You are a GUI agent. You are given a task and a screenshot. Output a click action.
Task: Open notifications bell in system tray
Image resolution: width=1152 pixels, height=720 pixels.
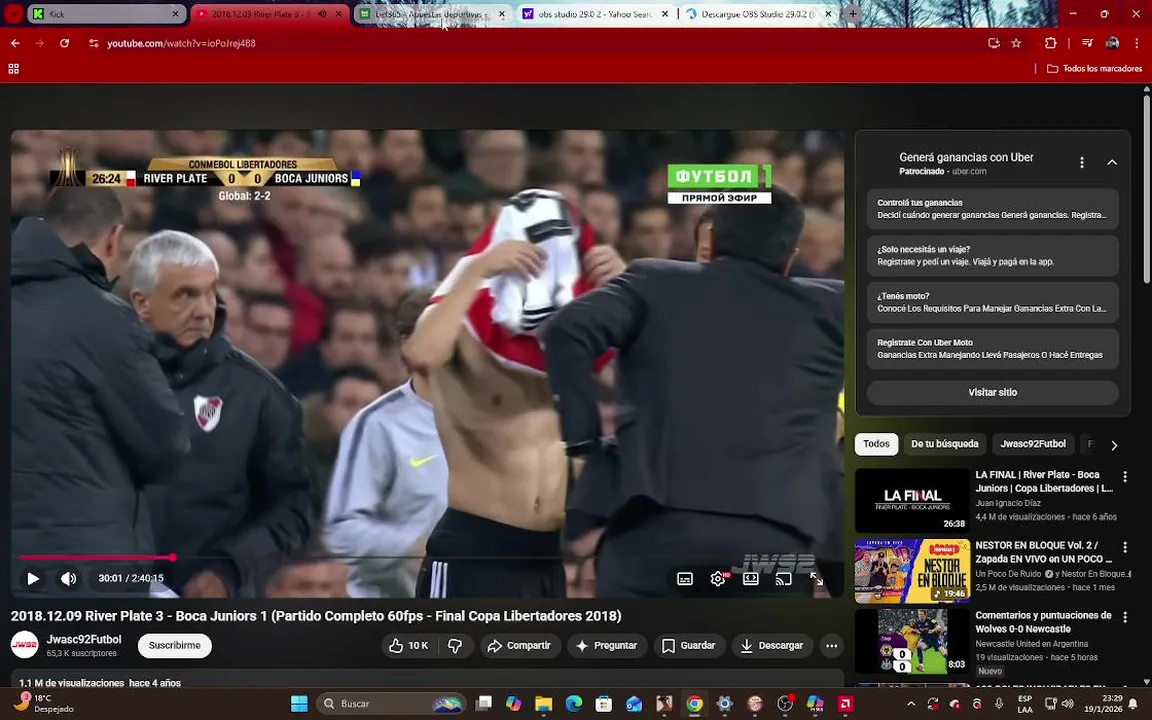point(1133,704)
